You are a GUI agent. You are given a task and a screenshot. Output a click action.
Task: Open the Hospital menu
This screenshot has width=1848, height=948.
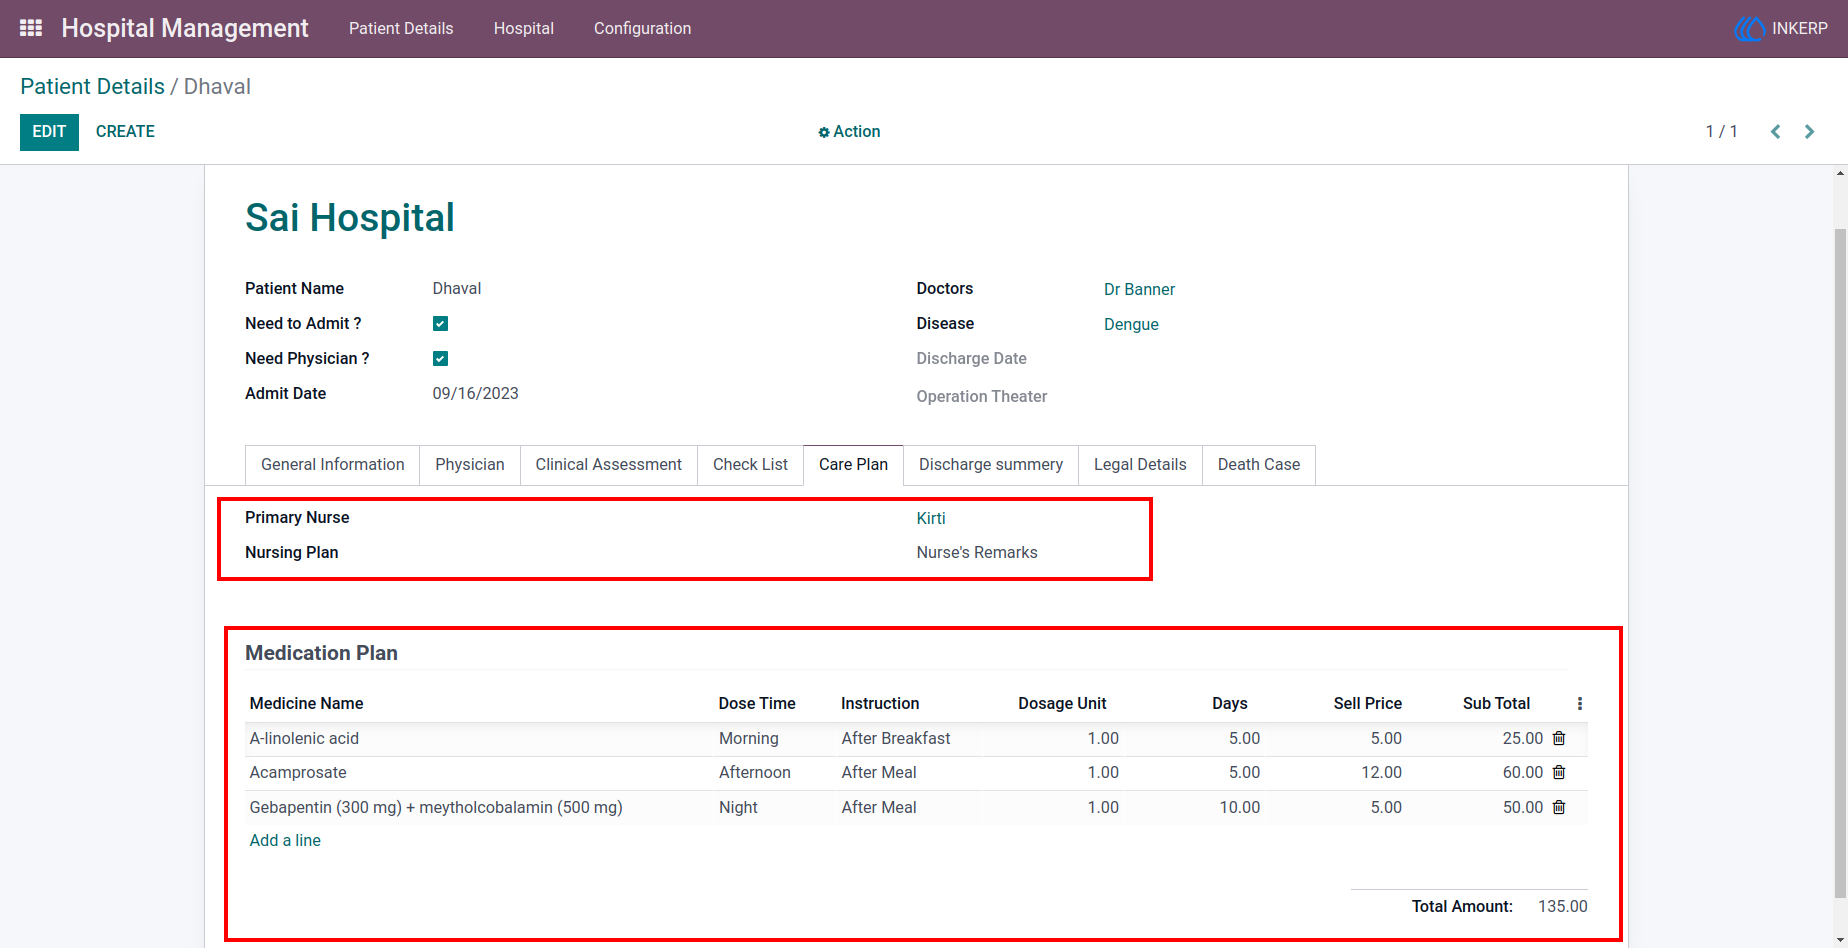(524, 28)
